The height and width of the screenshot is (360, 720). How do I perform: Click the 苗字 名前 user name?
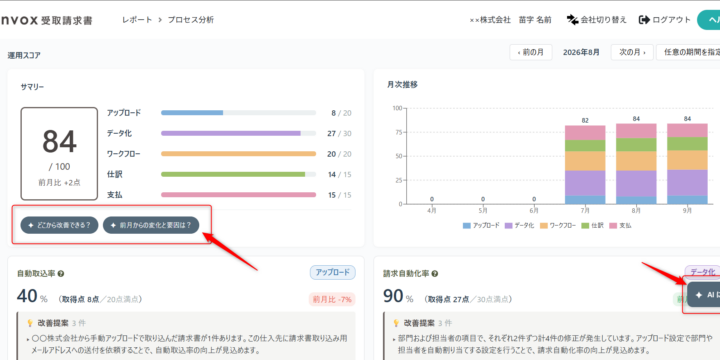tap(535, 20)
